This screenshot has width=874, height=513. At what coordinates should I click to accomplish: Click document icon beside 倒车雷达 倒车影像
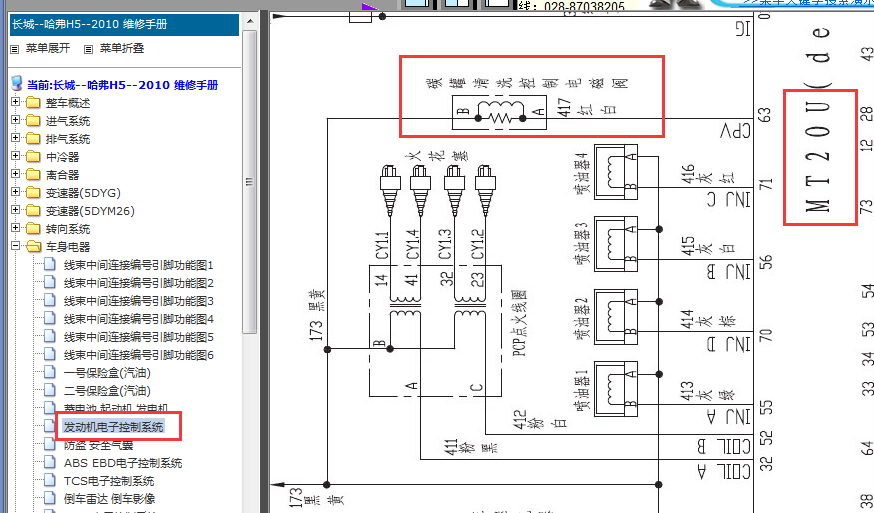click(50, 497)
